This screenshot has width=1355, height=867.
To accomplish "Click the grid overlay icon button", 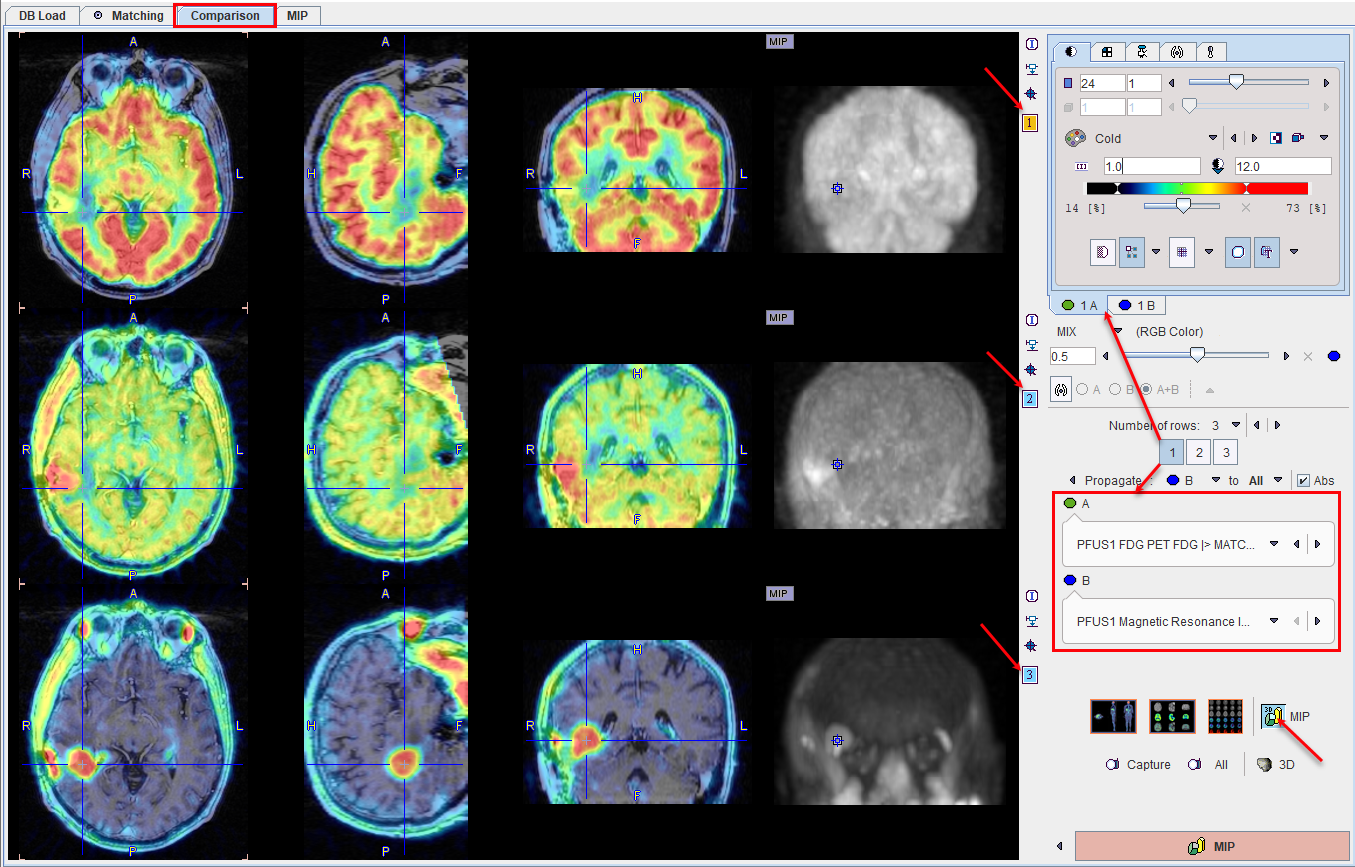I will pos(1182,253).
